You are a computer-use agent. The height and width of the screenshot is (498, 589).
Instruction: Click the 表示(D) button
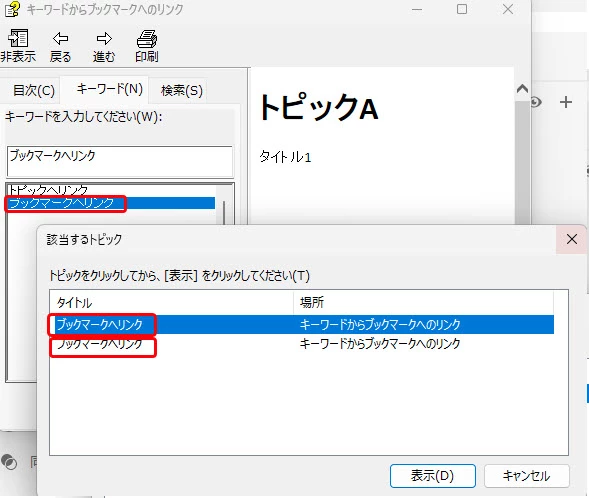432,476
